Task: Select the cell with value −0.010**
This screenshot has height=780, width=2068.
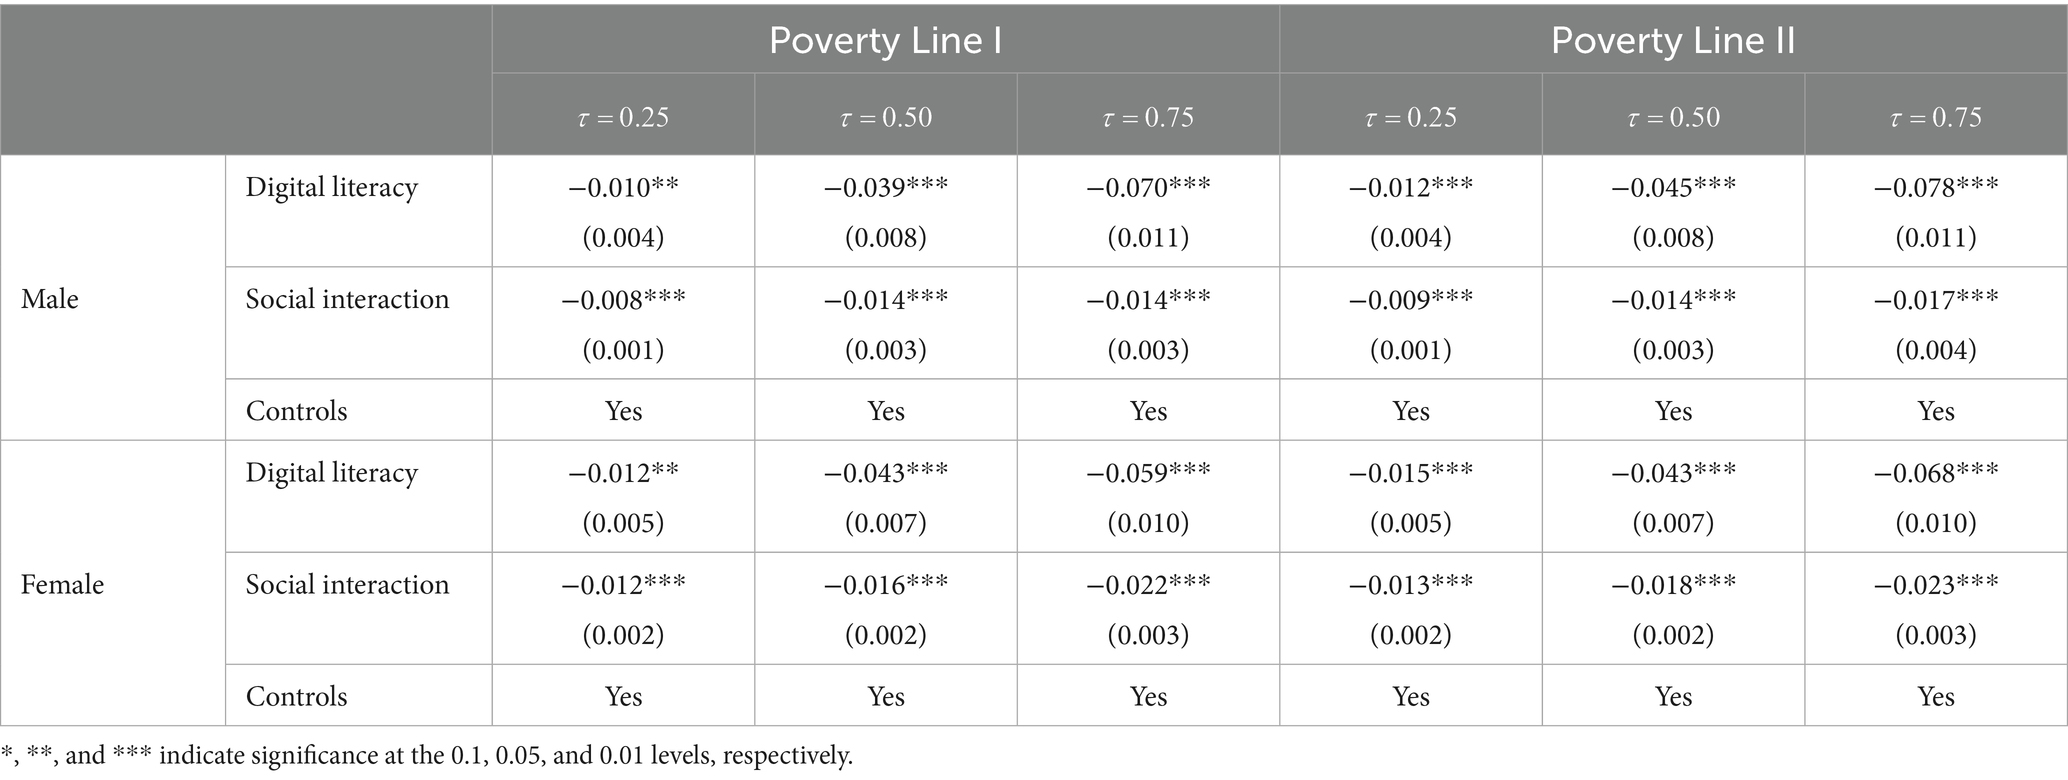Action: pyautogui.click(x=623, y=187)
